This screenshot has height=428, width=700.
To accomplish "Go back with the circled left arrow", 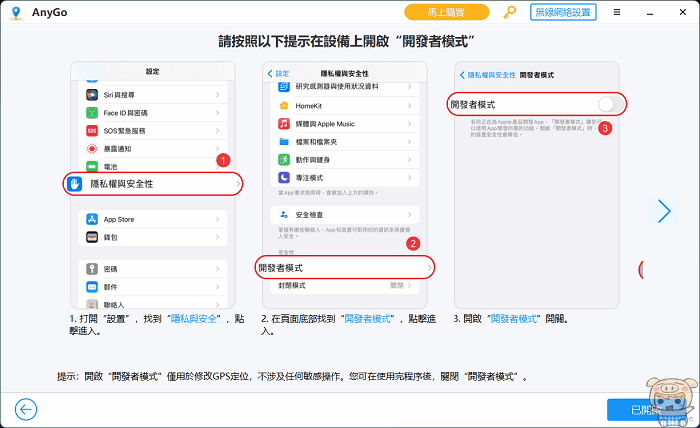I will point(26,409).
